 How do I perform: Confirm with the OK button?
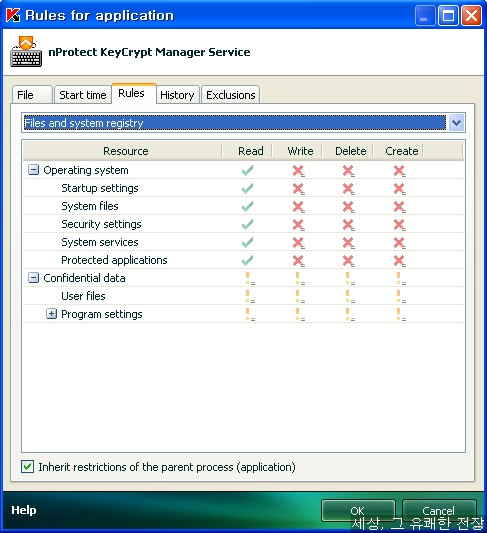(x=358, y=511)
